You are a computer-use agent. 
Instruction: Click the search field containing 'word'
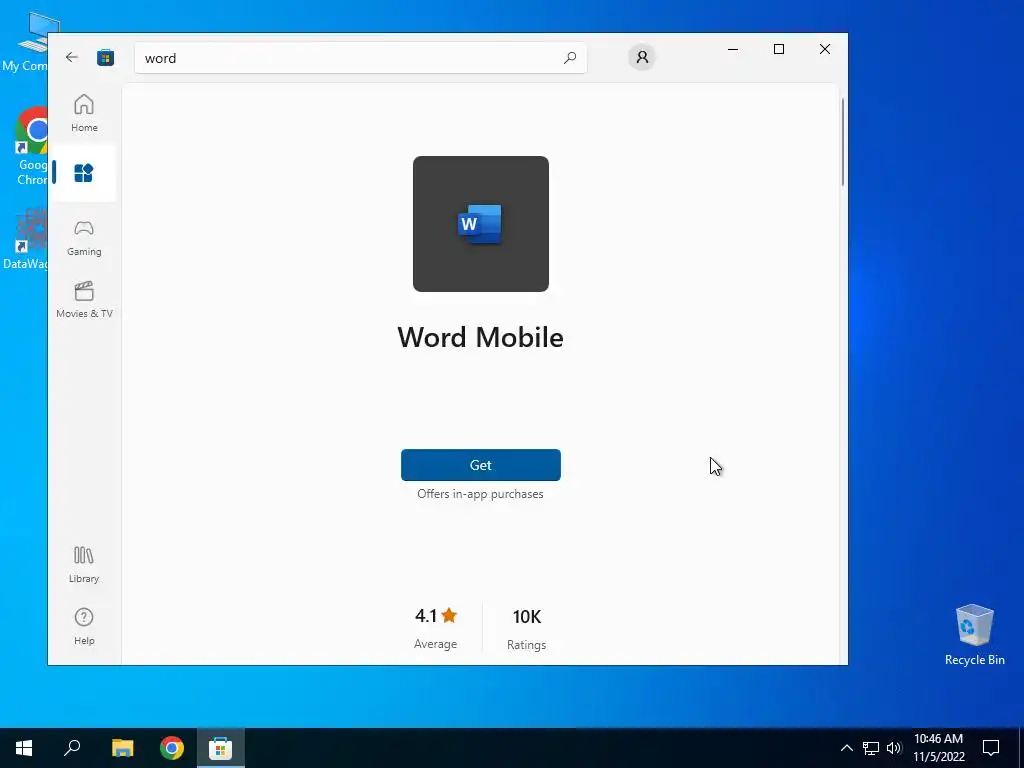pos(360,57)
